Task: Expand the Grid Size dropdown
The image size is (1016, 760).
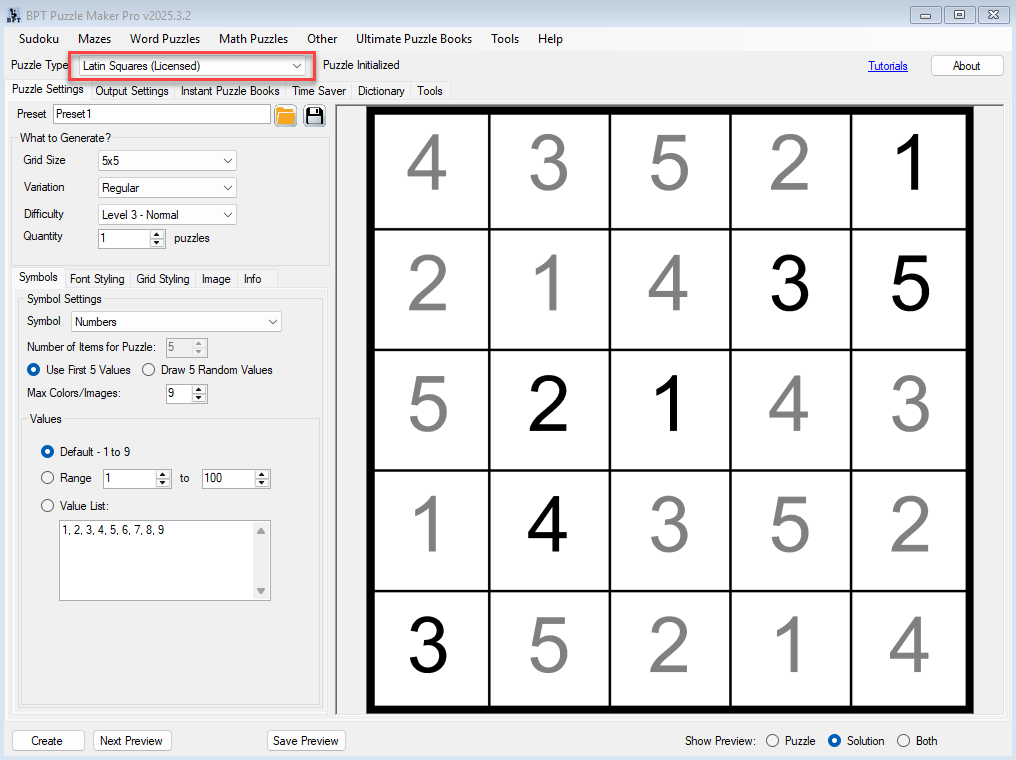Action: pyautogui.click(x=167, y=161)
